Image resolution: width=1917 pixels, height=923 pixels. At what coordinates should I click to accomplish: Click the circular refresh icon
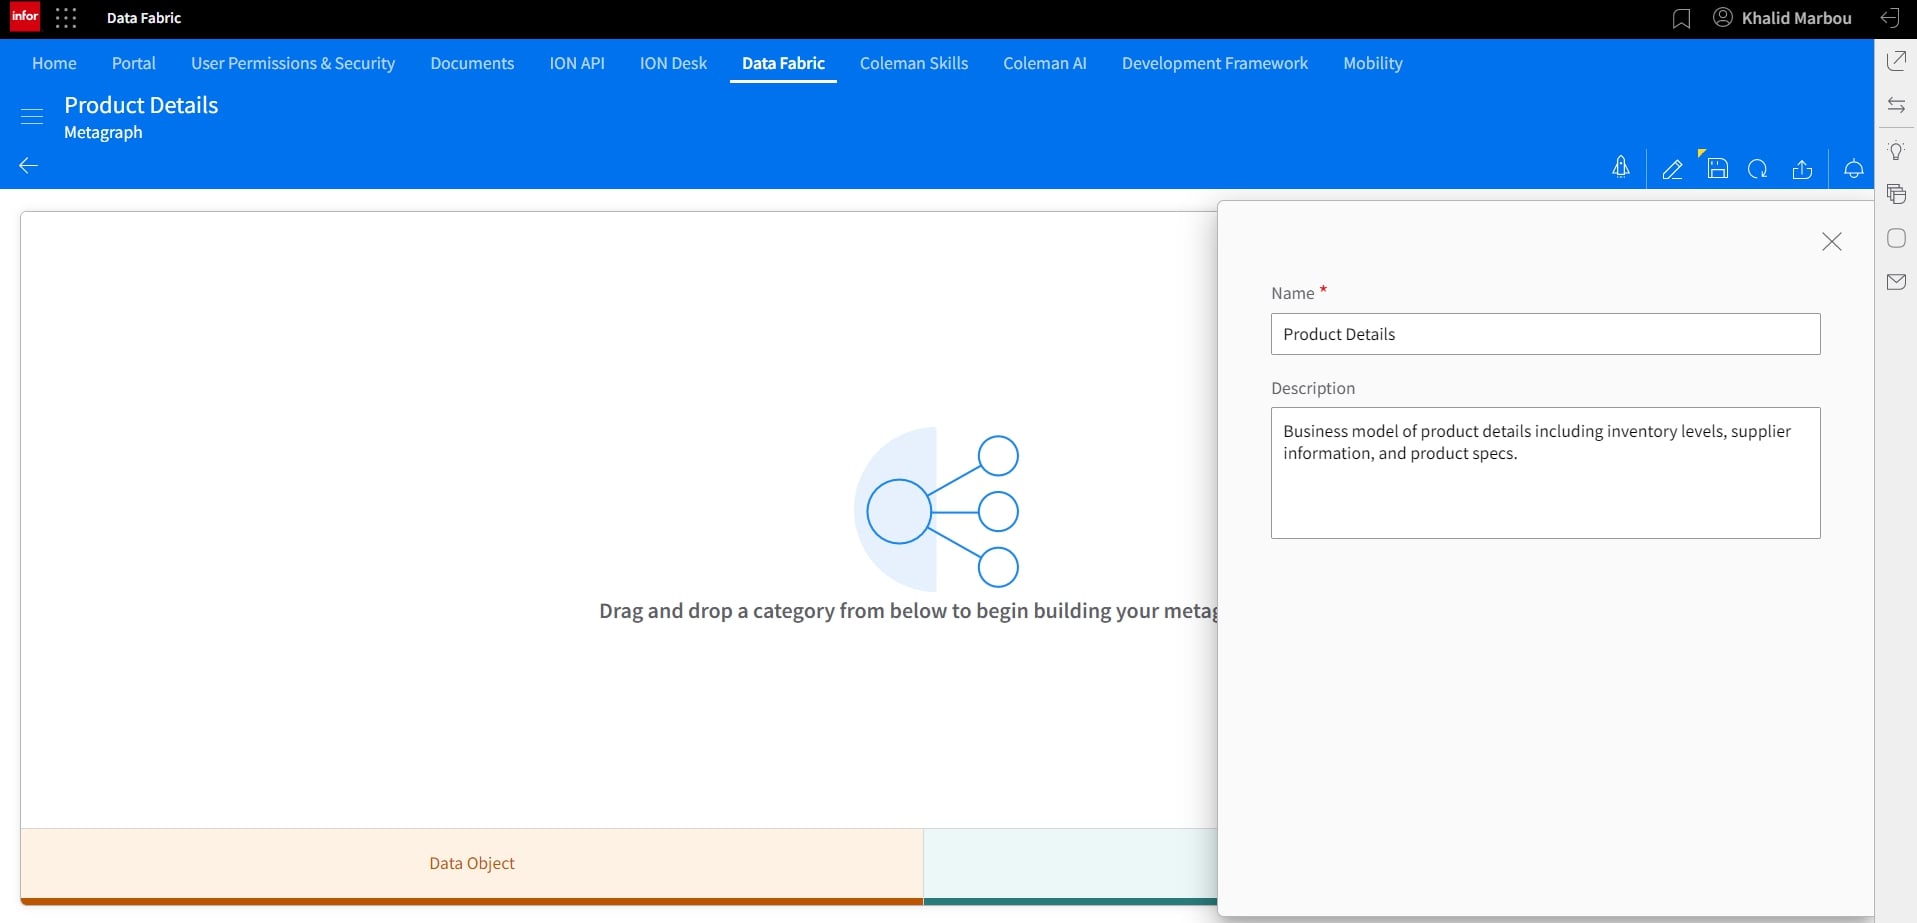point(1758,169)
